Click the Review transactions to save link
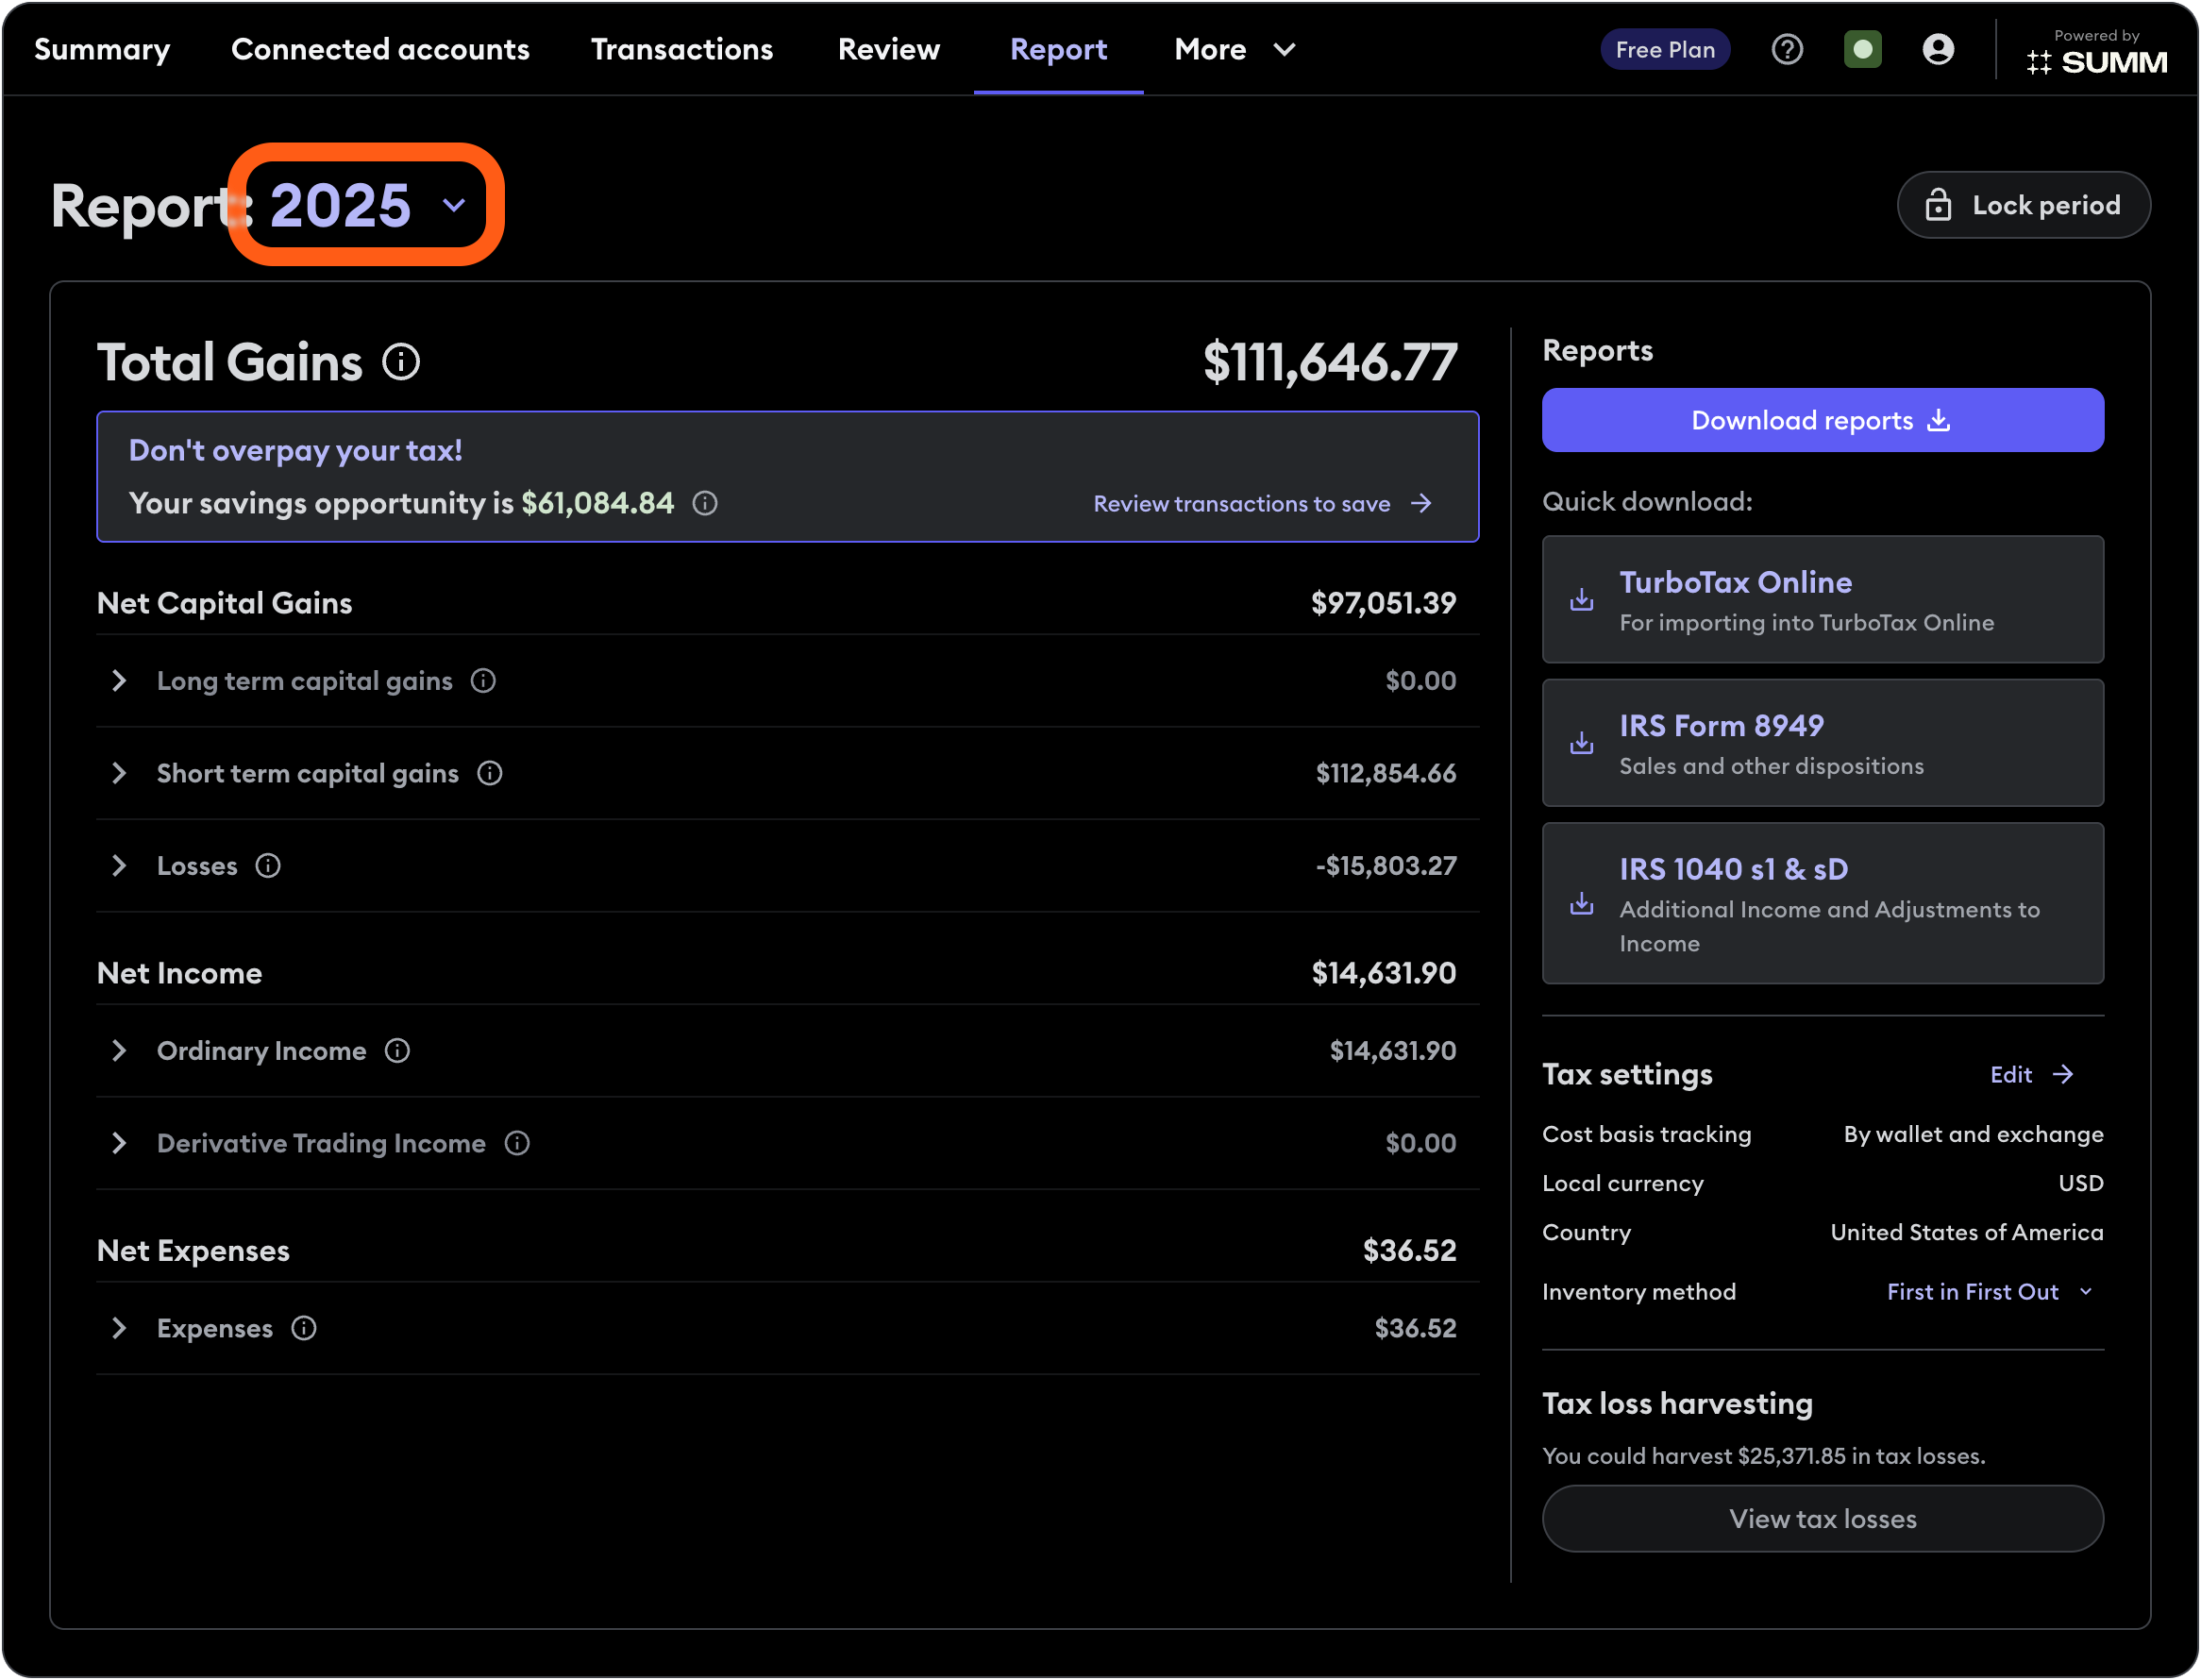The height and width of the screenshot is (1680, 2201). 1263,503
